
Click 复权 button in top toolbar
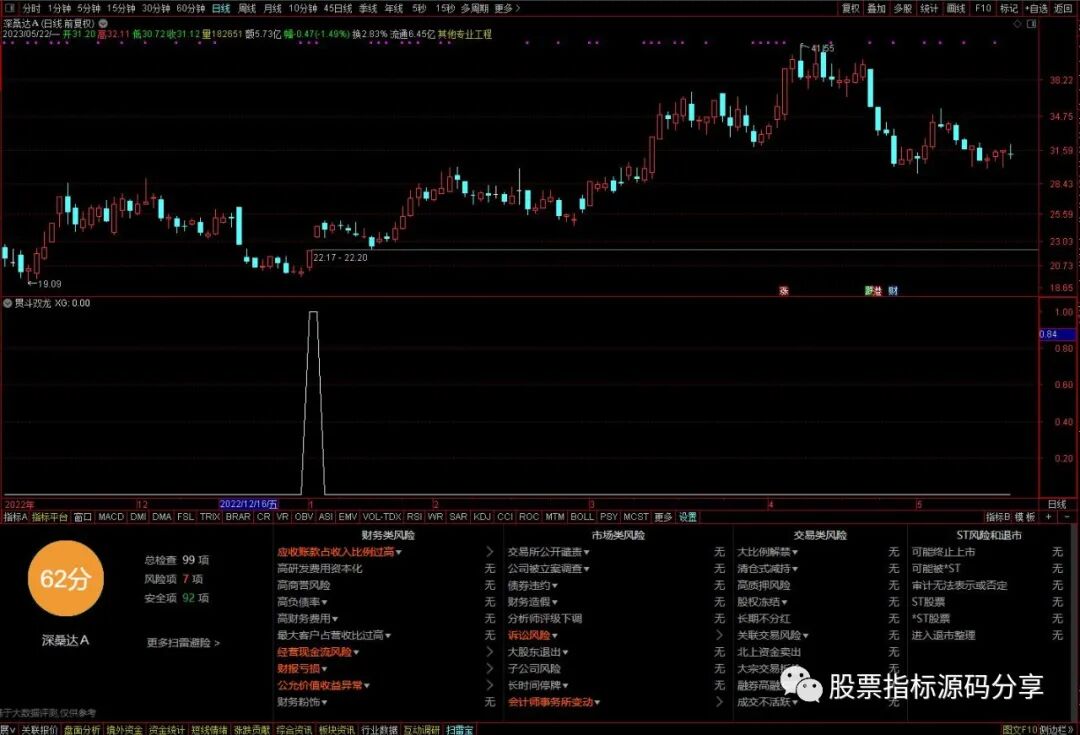tap(851, 8)
